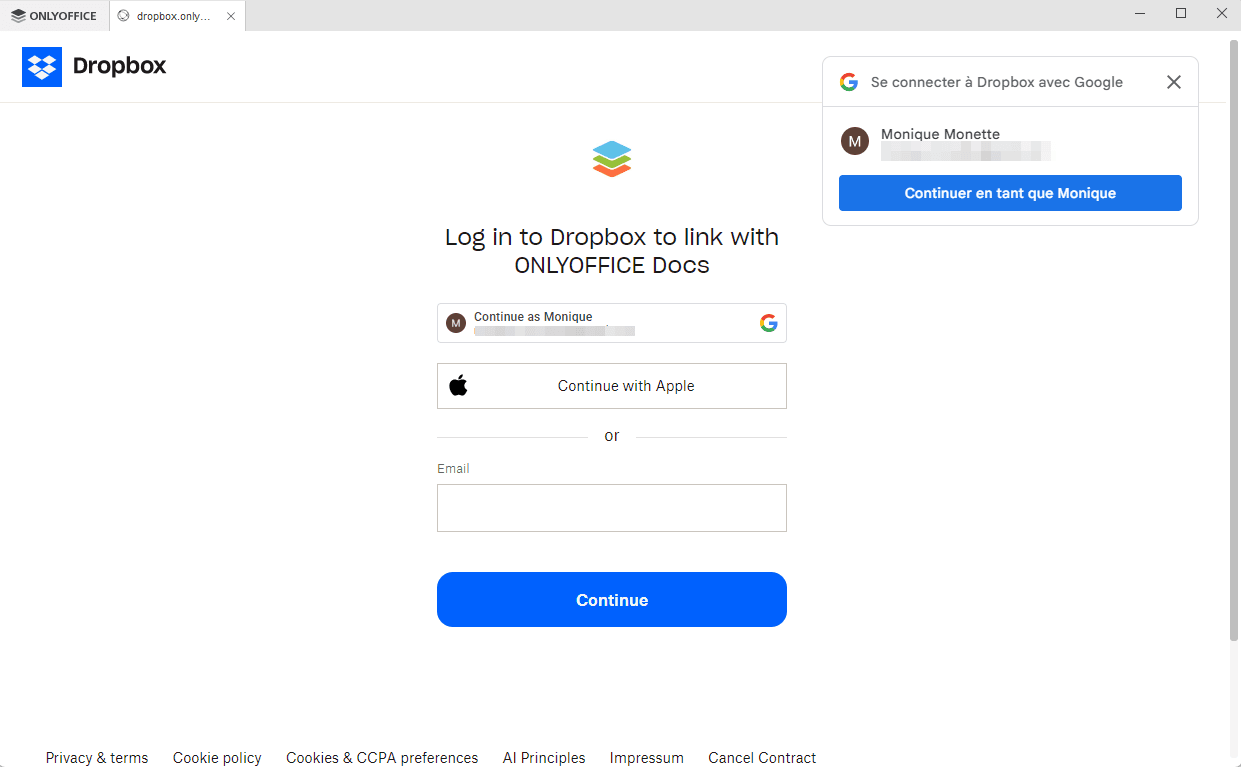Viewport: 1241px width, 767px height.
Task: Click the avatar icon on the Continue as Monique row
Action: (456, 322)
